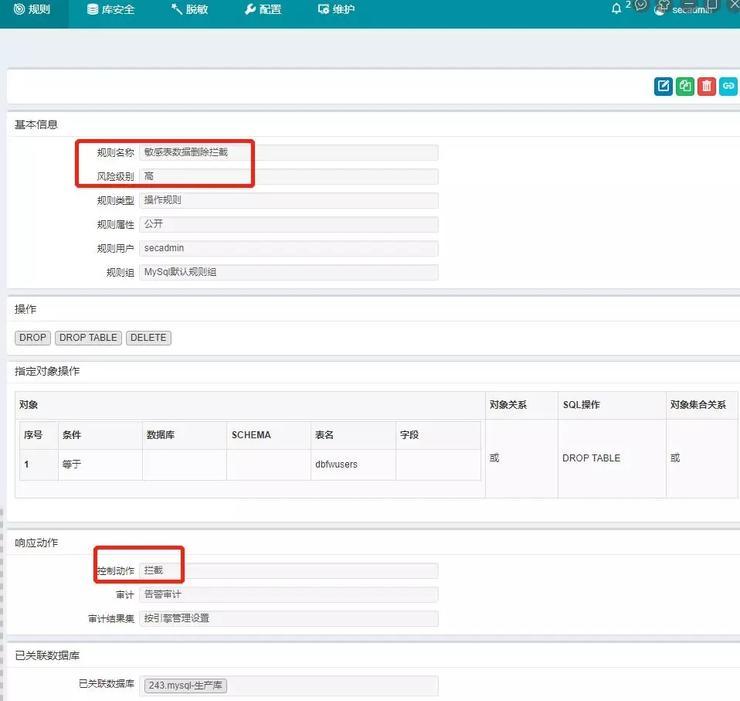Viewport: 740px width, 701px height.
Task: Click the 等于 condition cell
Action: [x=100, y=465]
